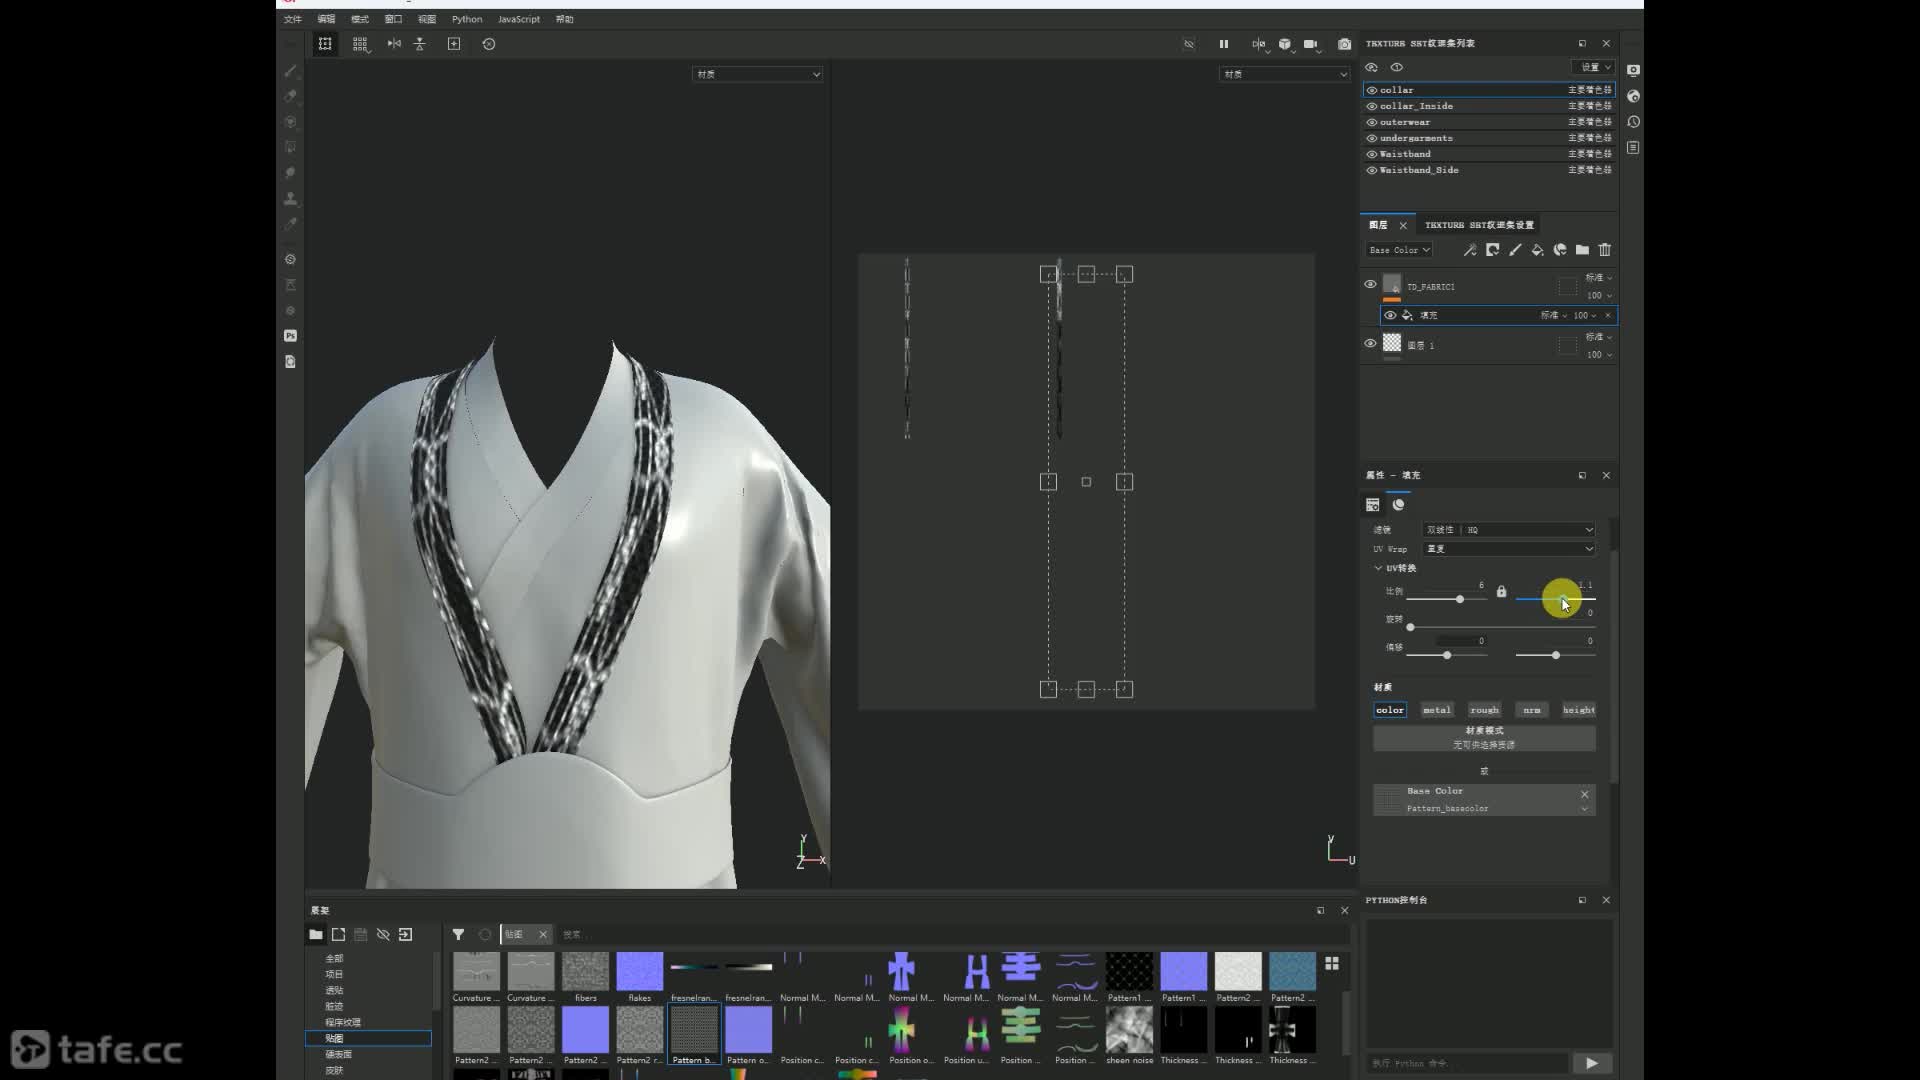The image size is (1920, 1080).
Task: Toggle visibility of Waistband texture set
Action: tap(1372, 154)
